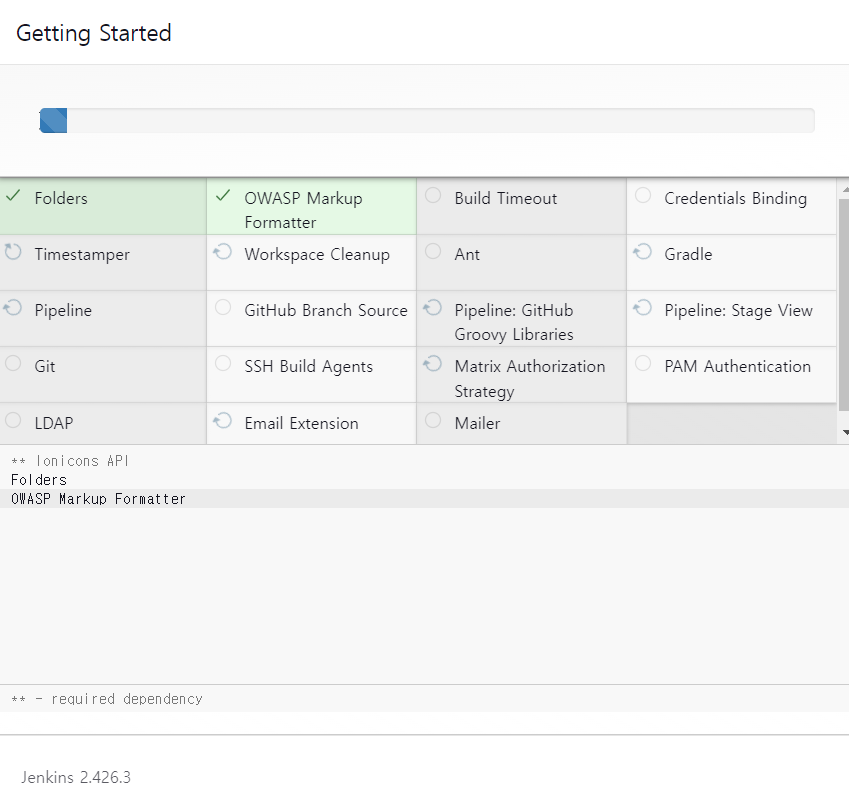Select the OWASP Markup Formatter plugin label
Image resolution: width=849 pixels, height=809 pixels.
coord(303,210)
